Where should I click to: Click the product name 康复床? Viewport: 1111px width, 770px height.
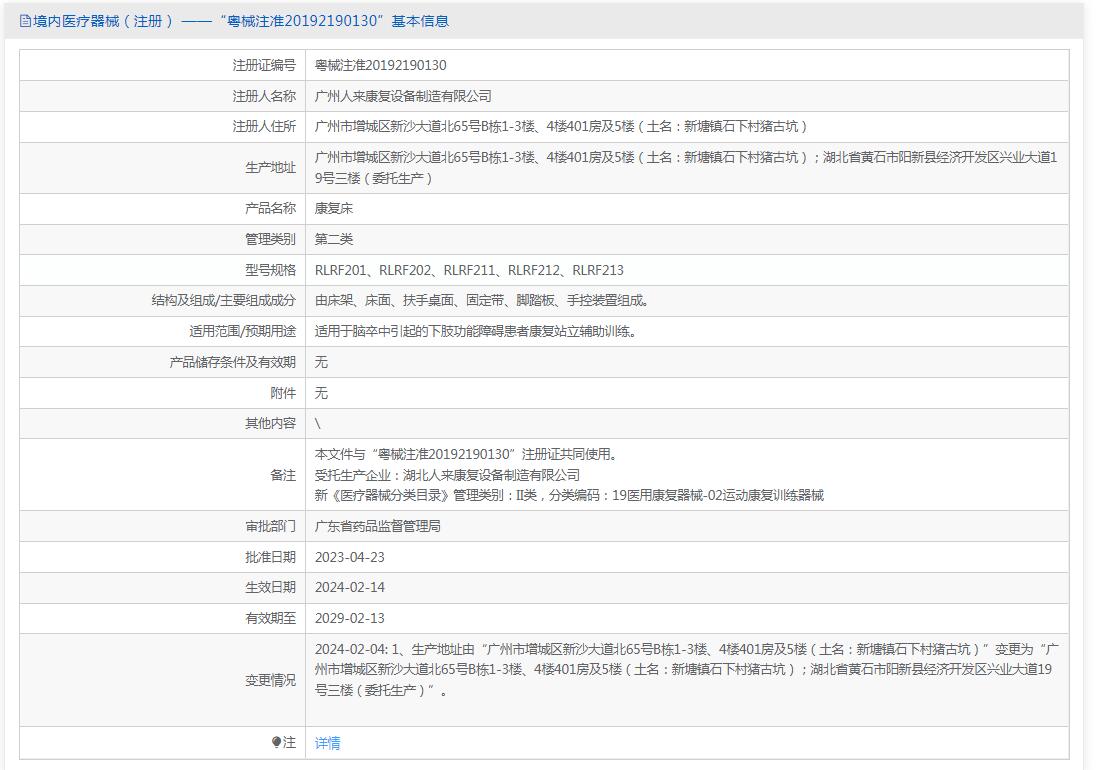point(334,208)
